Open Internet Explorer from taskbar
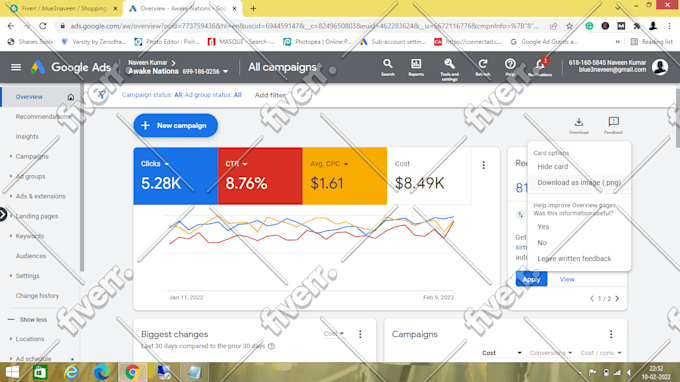Image resolution: width=680 pixels, height=382 pixels. [x=71, y=372]
